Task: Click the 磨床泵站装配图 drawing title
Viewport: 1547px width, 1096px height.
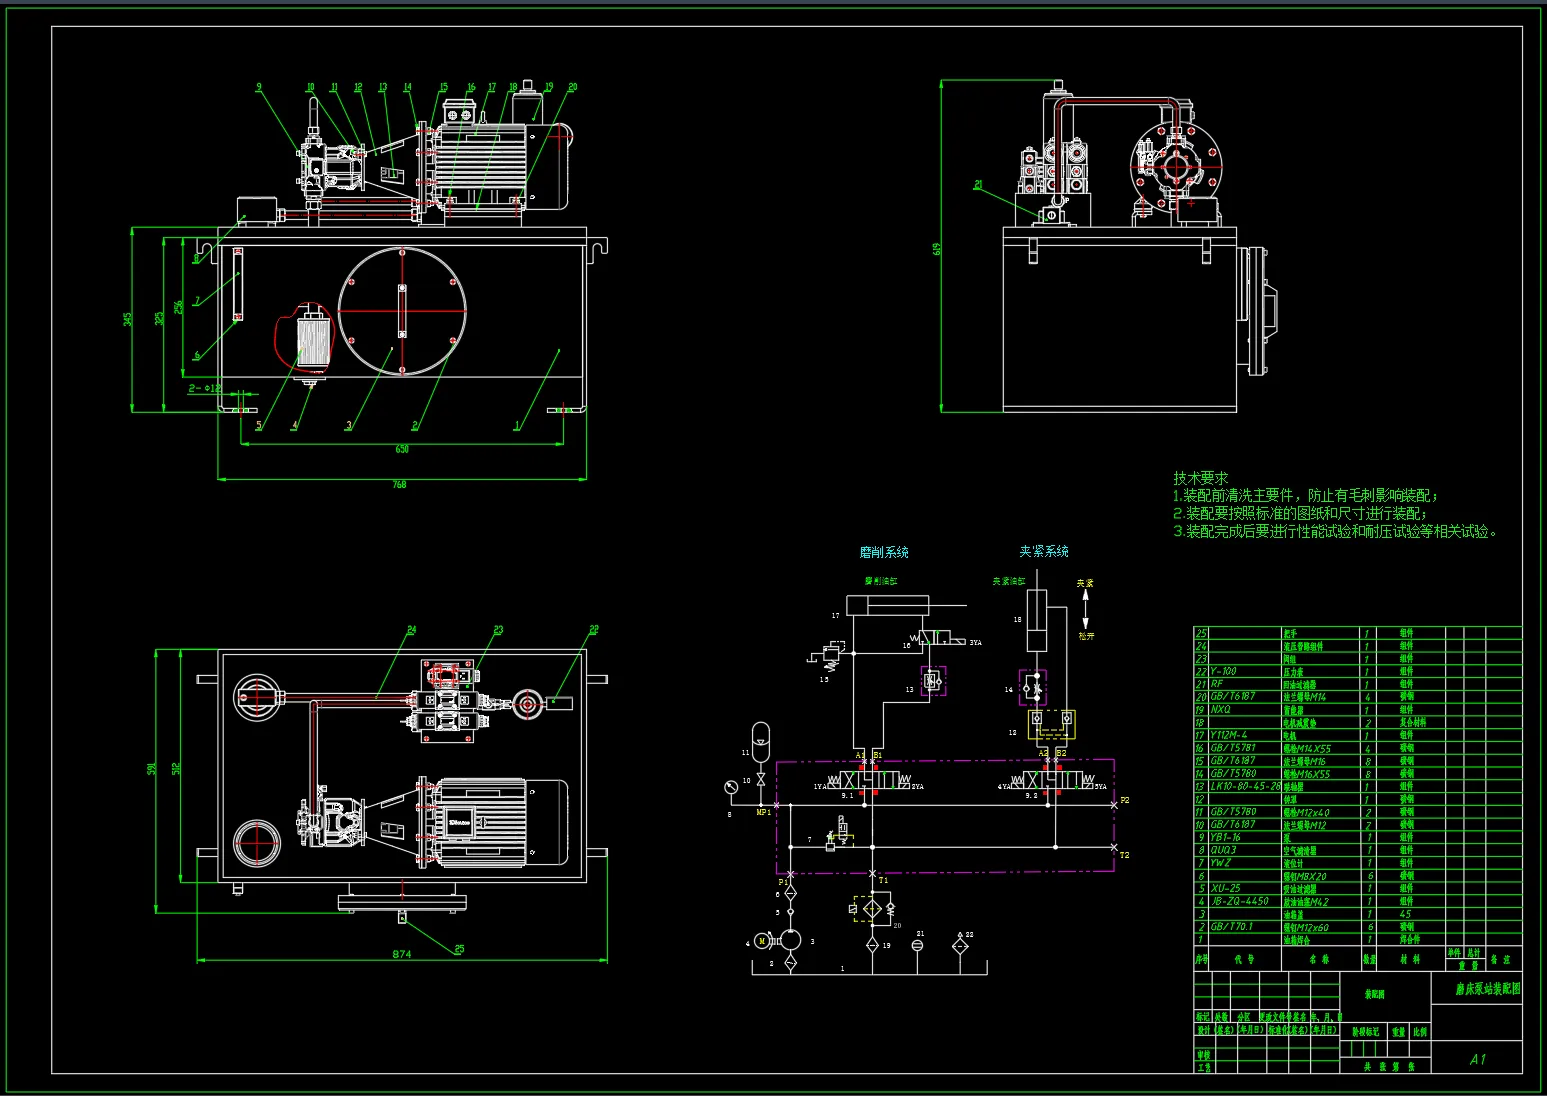Action: coord(1488,987)
